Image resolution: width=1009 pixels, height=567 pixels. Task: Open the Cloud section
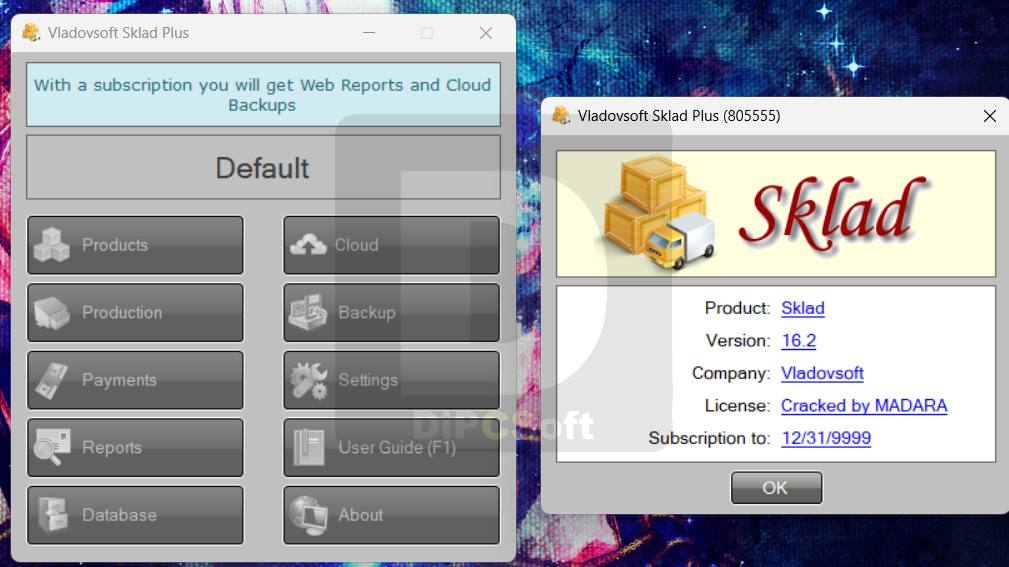tap(391, 245)
